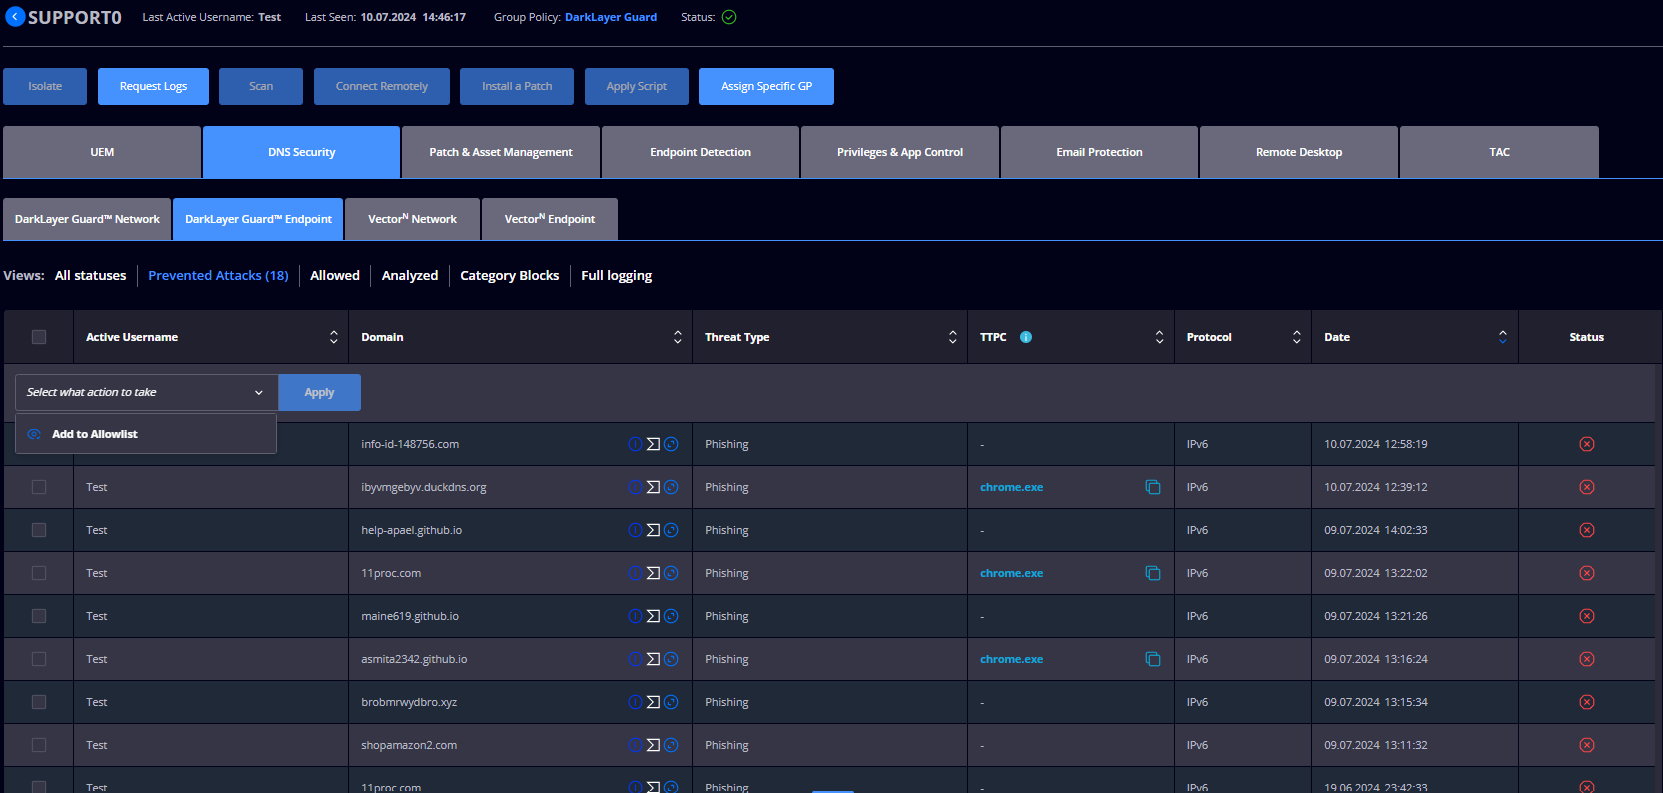Screen dimensions: 1663x793
Task: Click the info icon for asmita2342.github.io
Action: pyautogui.click(x=635, y=659)
